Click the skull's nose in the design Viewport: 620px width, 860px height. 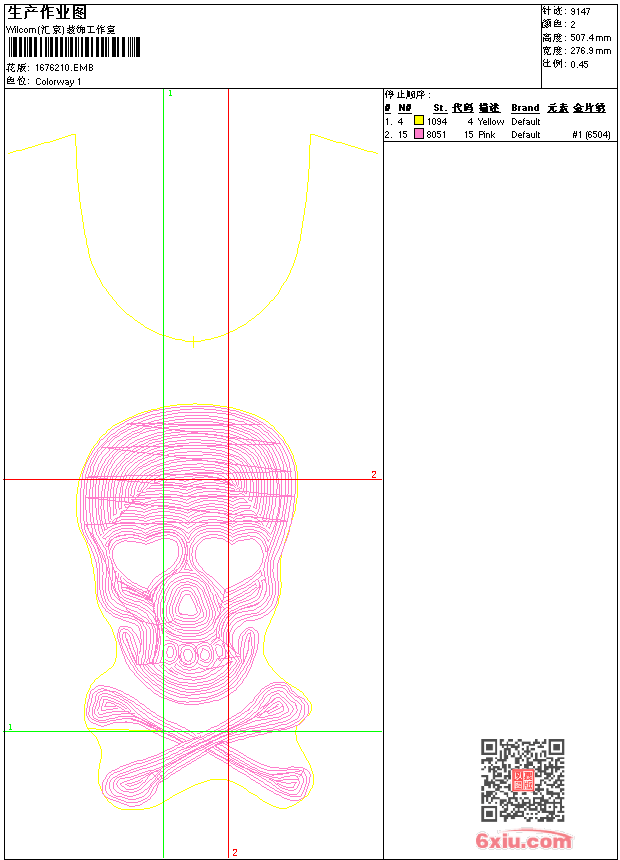click(185, 603)
